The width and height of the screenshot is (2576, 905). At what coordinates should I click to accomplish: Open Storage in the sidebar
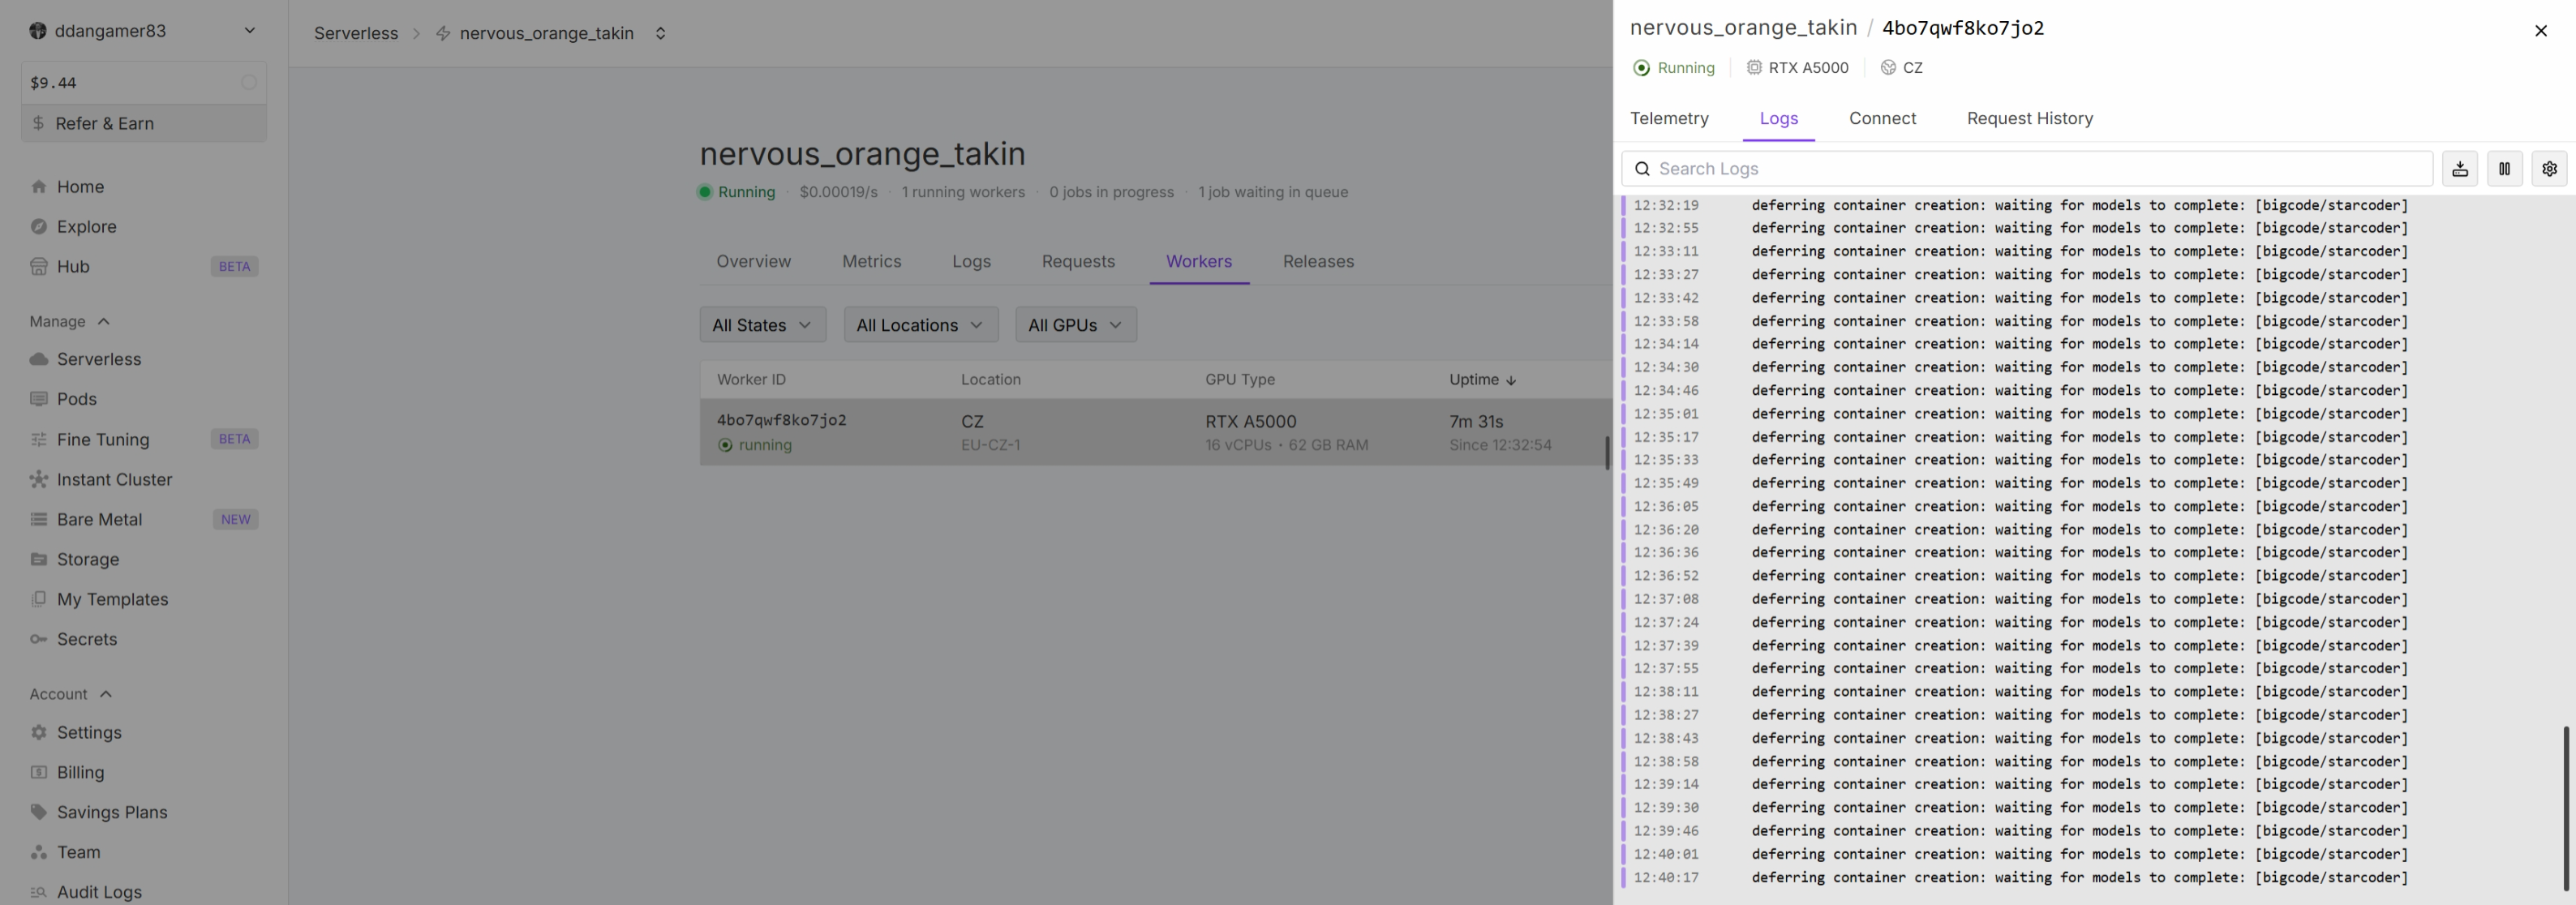[88, 559]
